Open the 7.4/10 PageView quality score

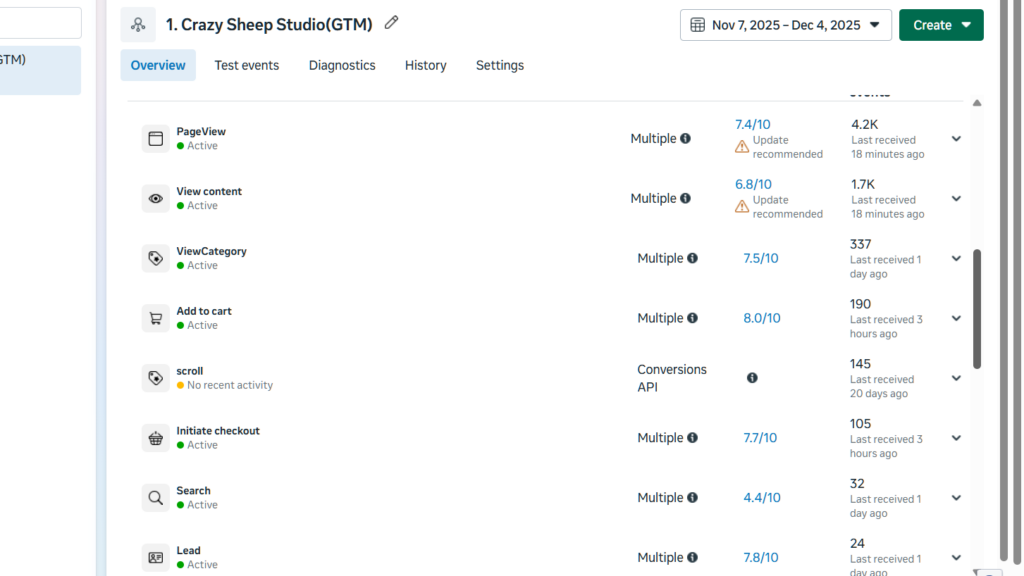752,125
